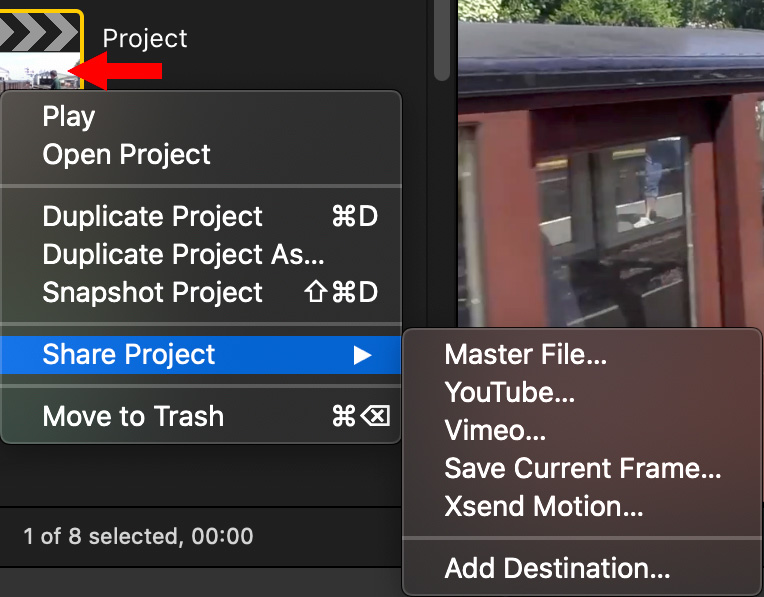Click the project clapperboard thumbnail
Viewport: 764px width, 597px height.
41,49
